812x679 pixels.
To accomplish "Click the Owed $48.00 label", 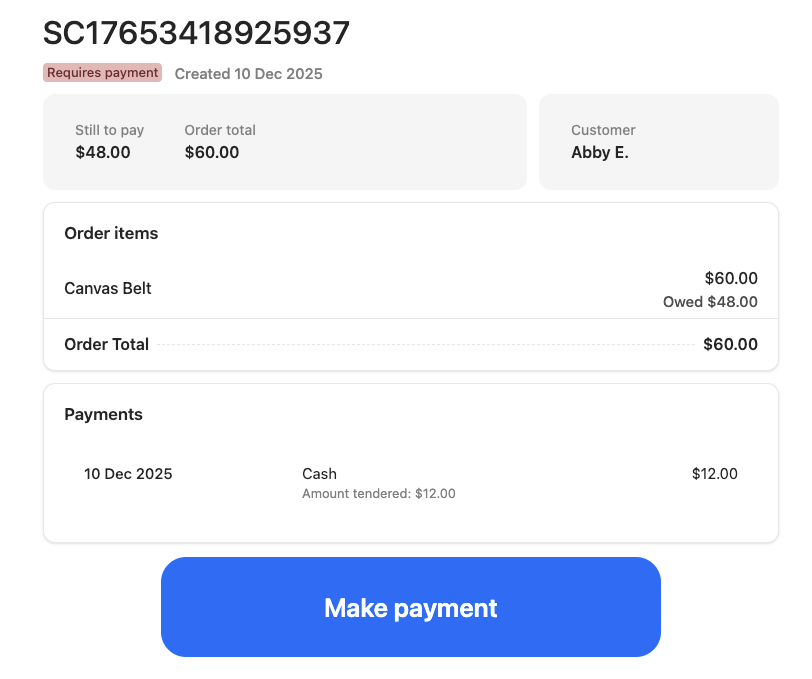I will (710, 302).
